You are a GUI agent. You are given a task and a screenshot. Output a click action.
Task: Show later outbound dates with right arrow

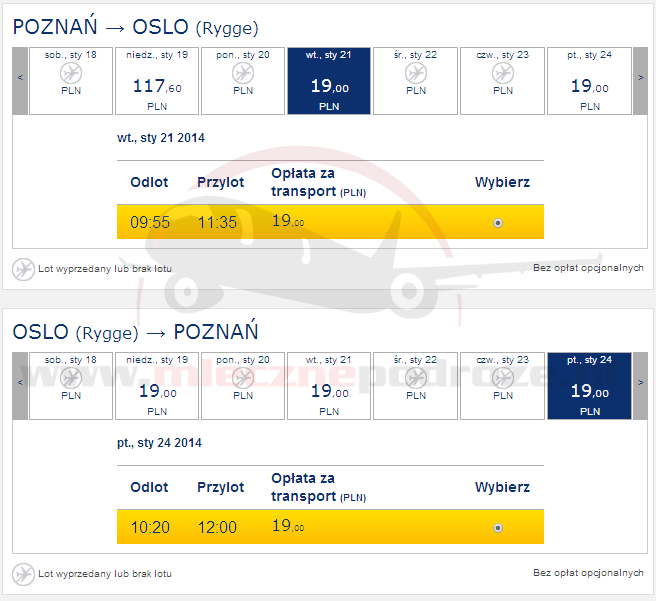pos(641,81)
